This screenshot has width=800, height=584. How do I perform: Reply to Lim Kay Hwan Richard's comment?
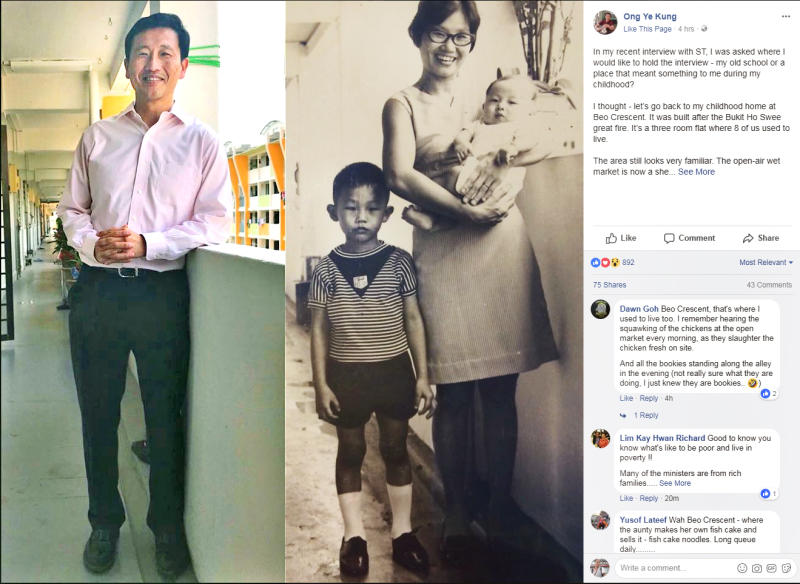648,498
